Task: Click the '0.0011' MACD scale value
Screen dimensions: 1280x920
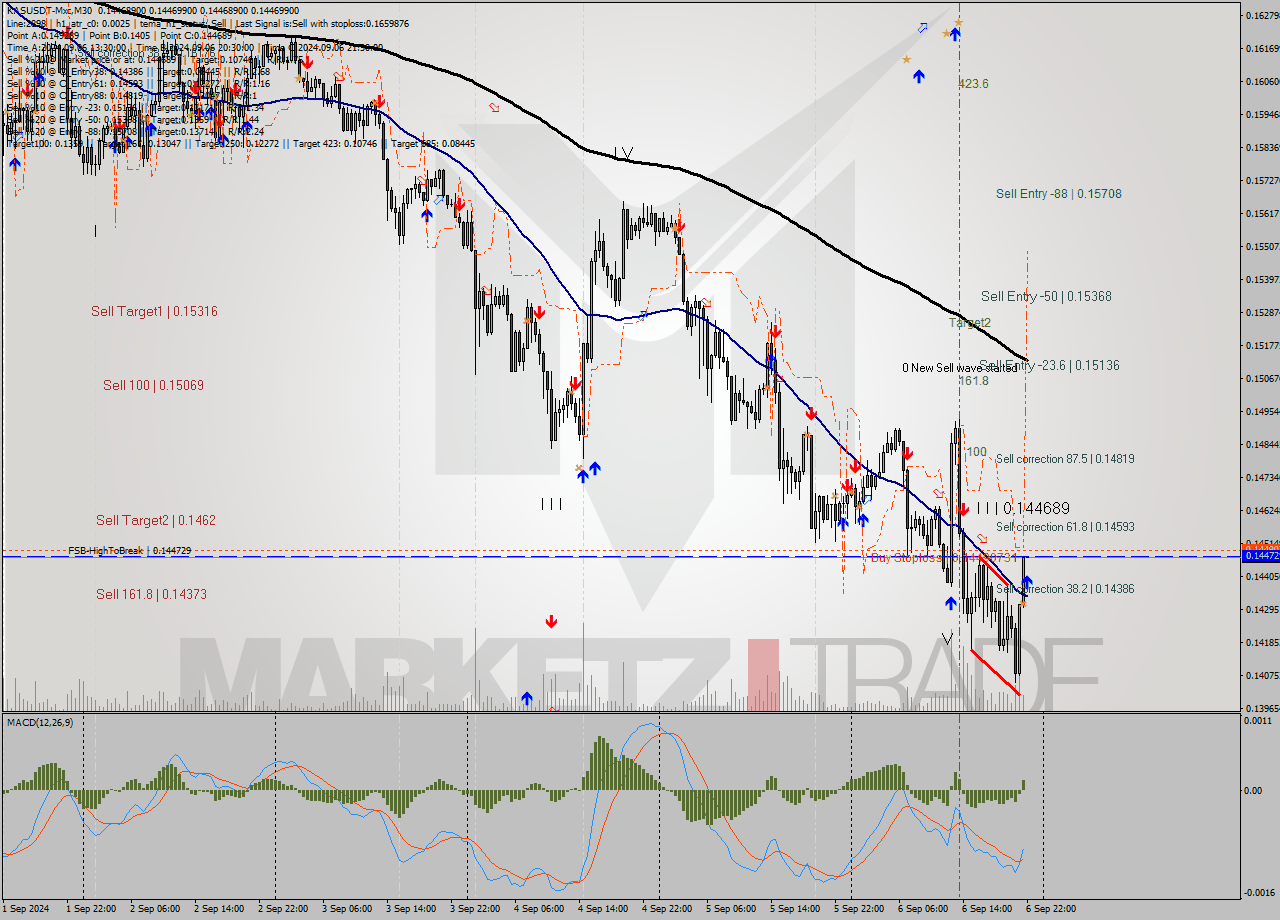Action: [x=1256, y=720]
